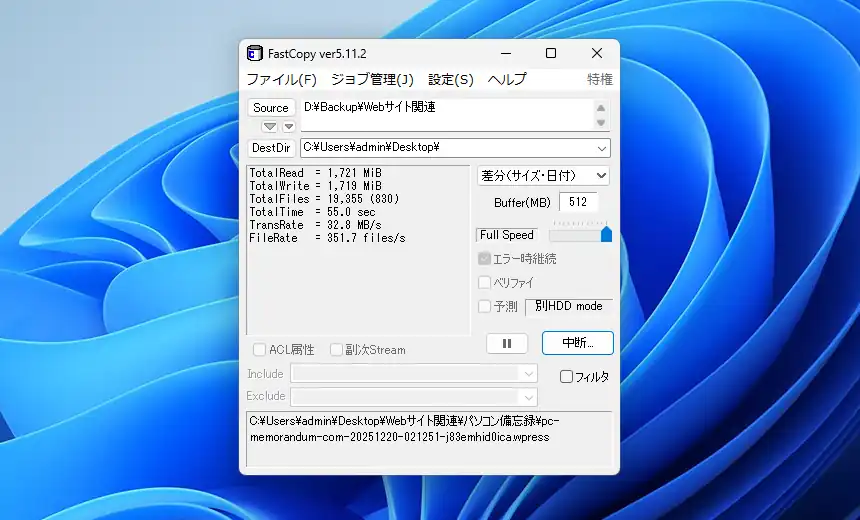860x520 pixels.
Task: Click the Full Speed label box
Action: click(506, 235)
